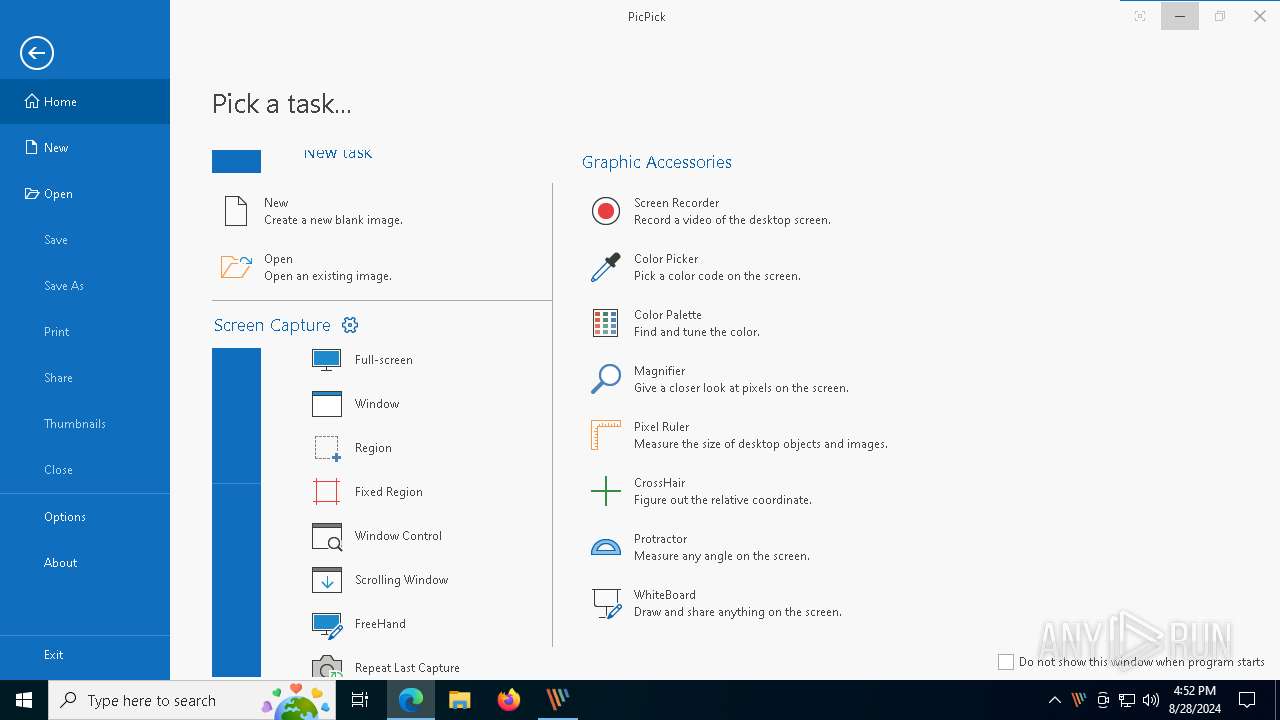Screen dimensions: 1280x720
Task: Click the New blank image icon
Action: point(236,211)
